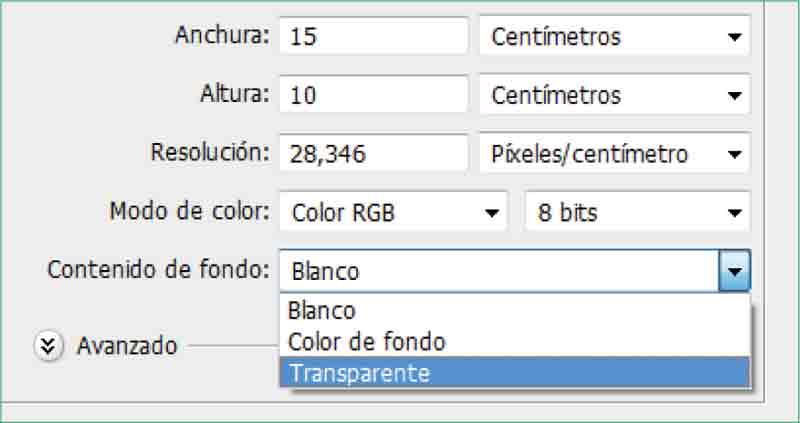Viewport: 800px width, 423px height.
Task: Click the Resolución value field
Action: click(x=373, y=154)
